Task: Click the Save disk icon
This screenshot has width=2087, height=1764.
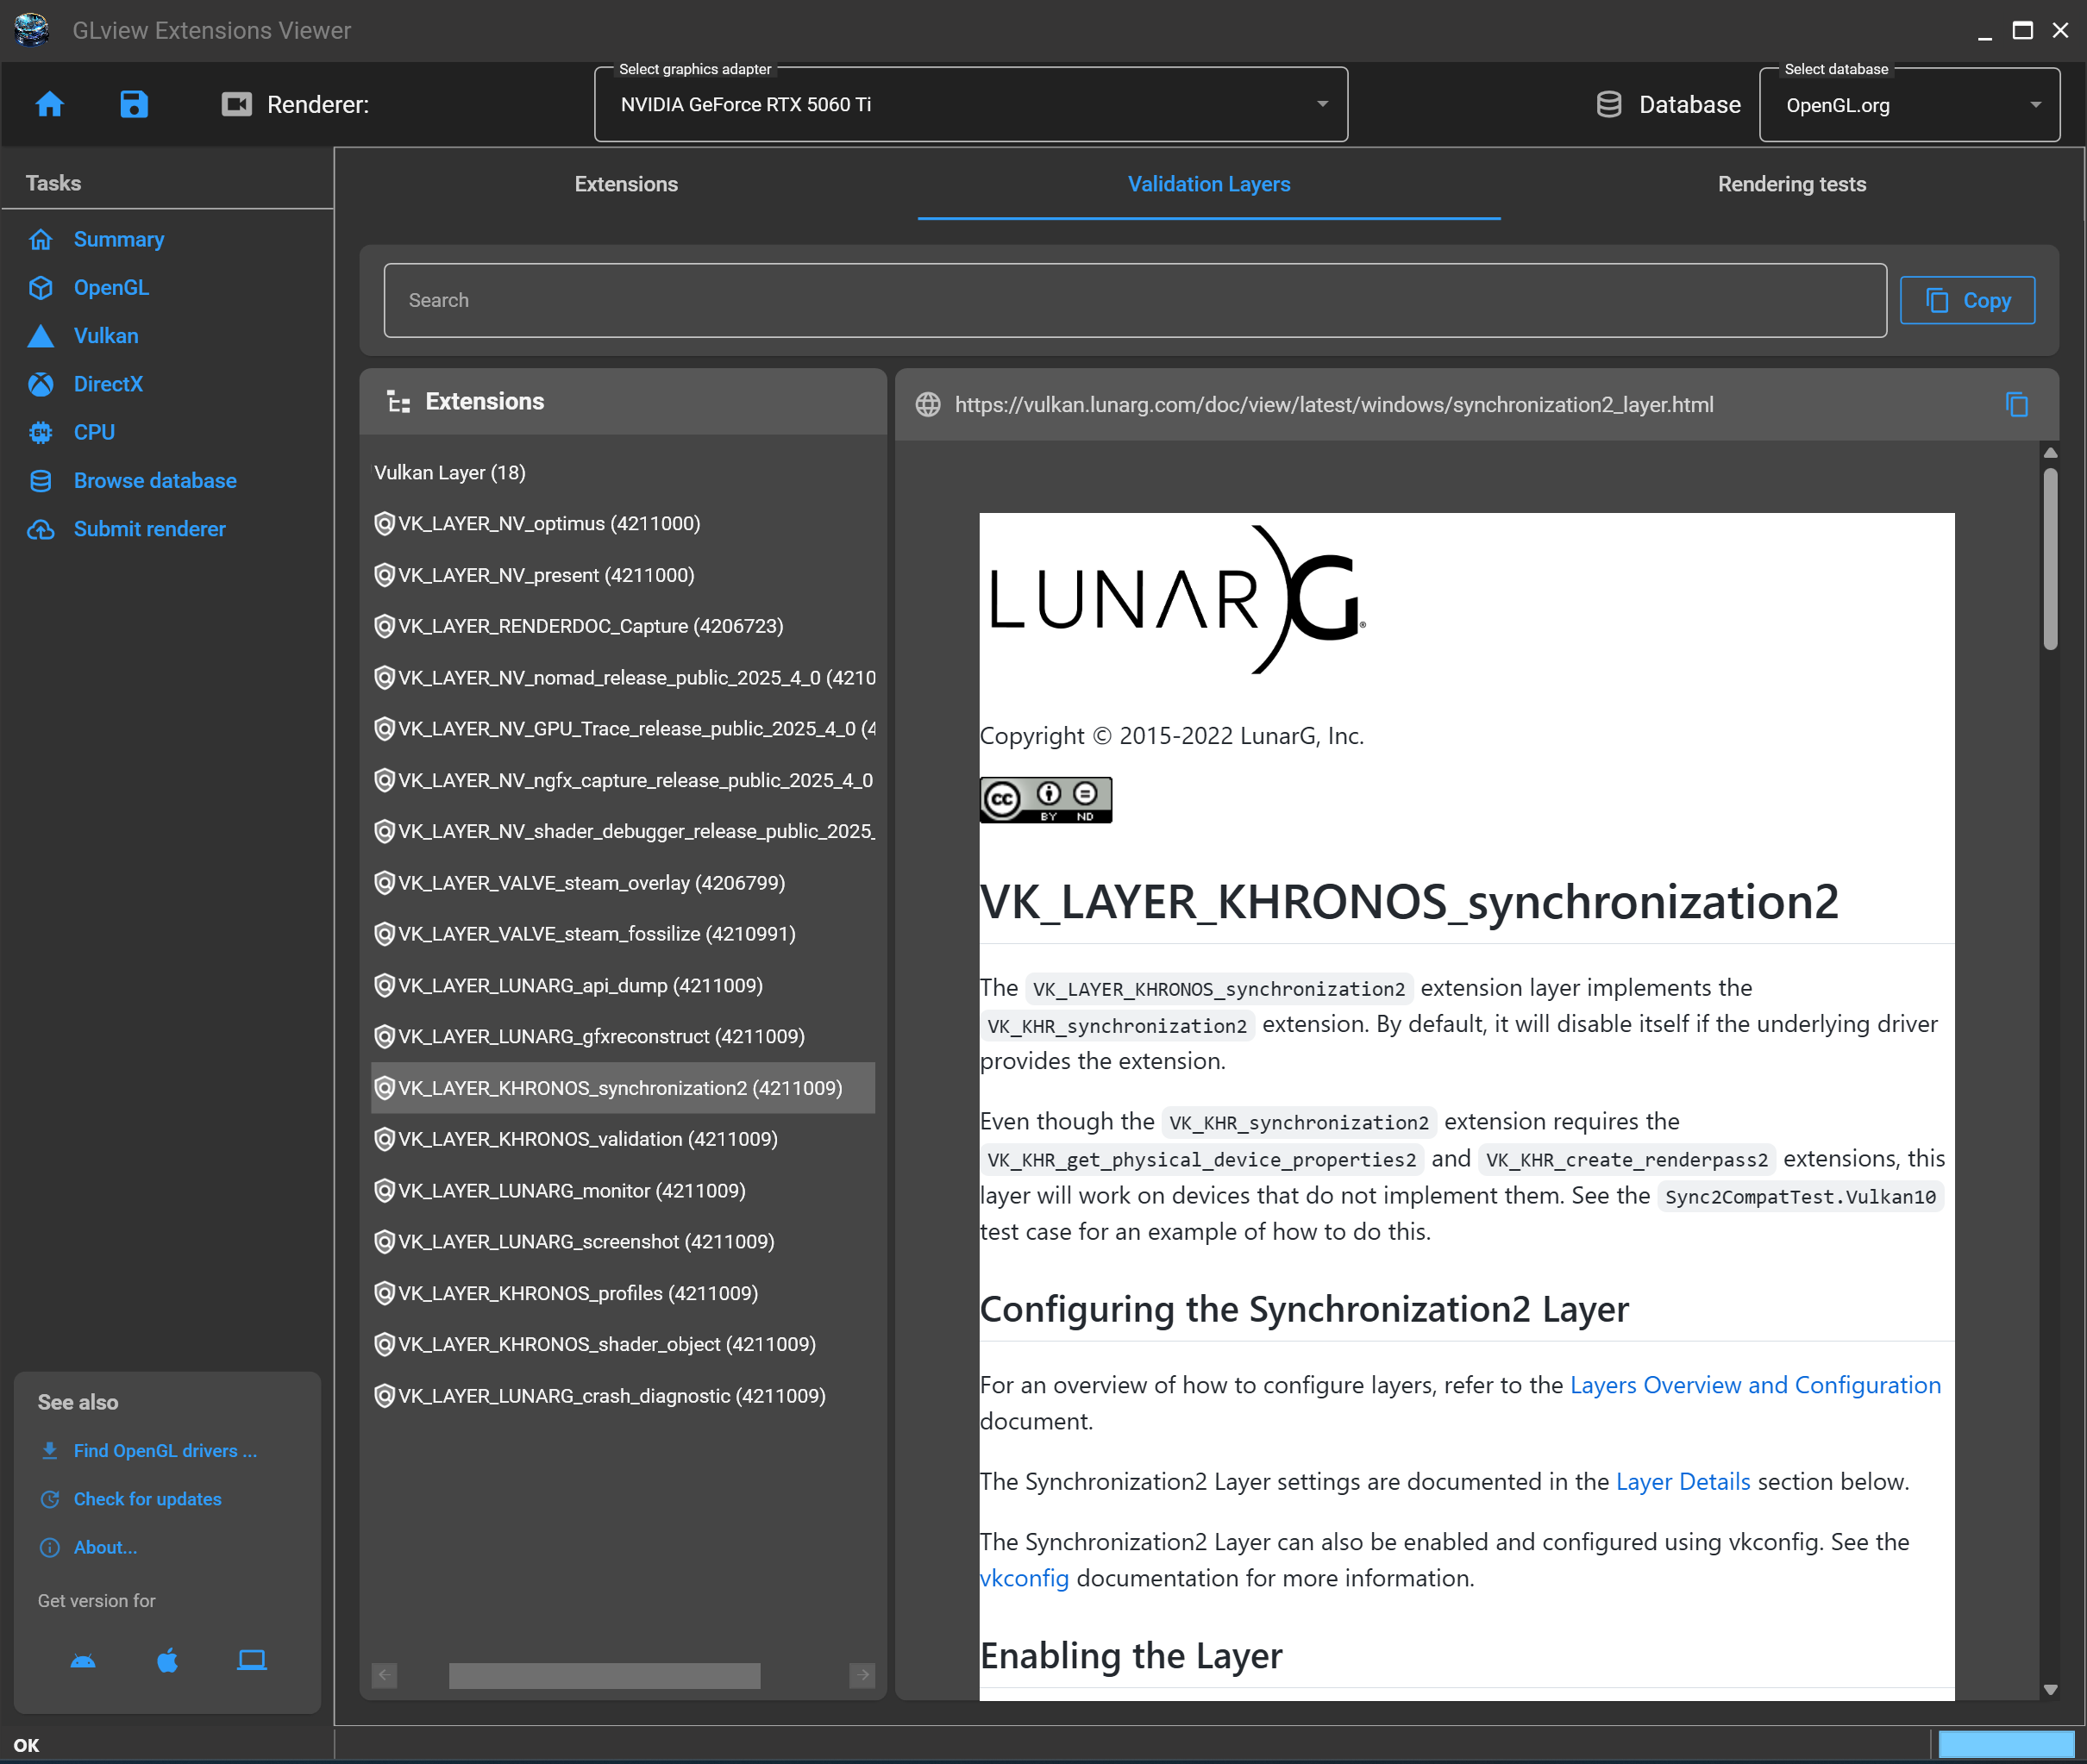Action: click(x=133, y=104)
